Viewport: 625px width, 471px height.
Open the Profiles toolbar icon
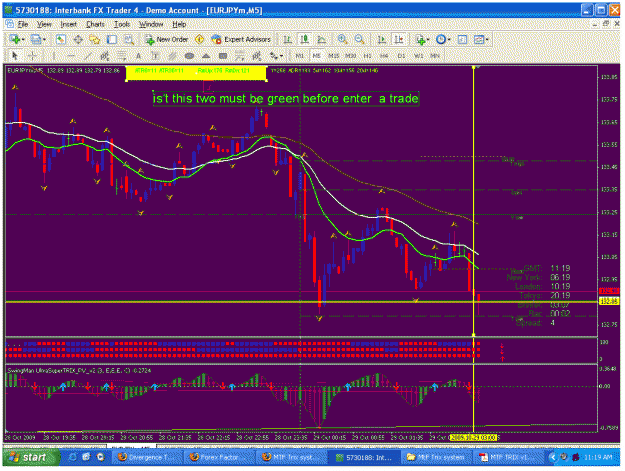click(x=35, y=39)
